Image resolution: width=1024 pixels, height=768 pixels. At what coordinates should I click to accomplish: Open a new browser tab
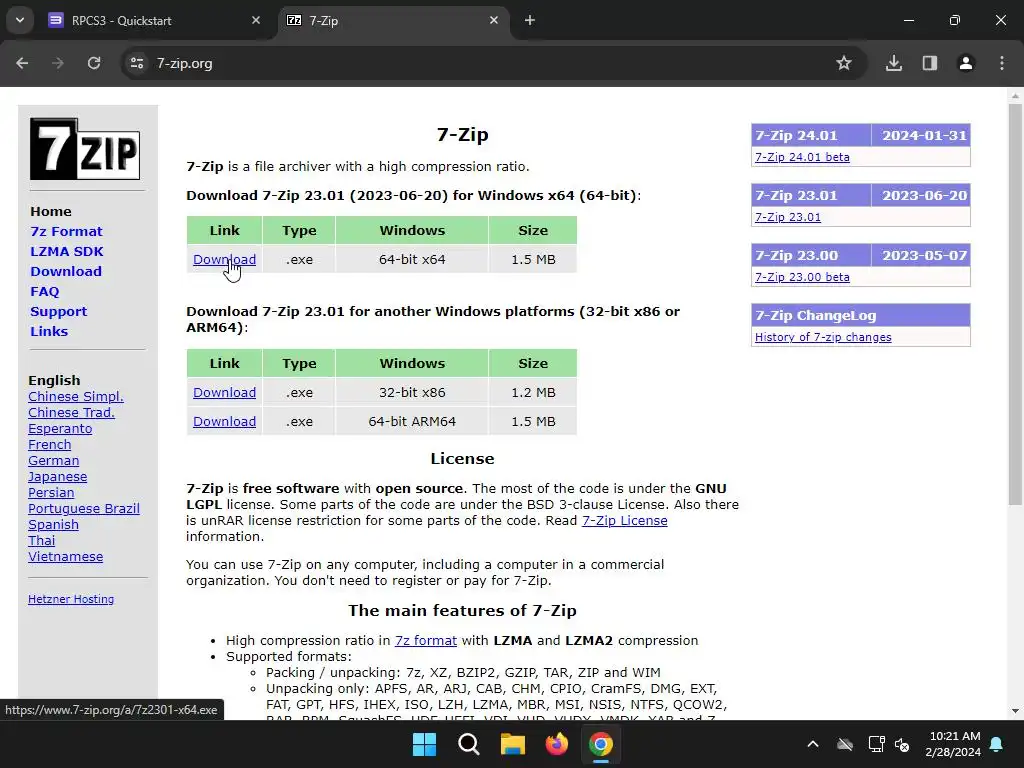[530, 20]
